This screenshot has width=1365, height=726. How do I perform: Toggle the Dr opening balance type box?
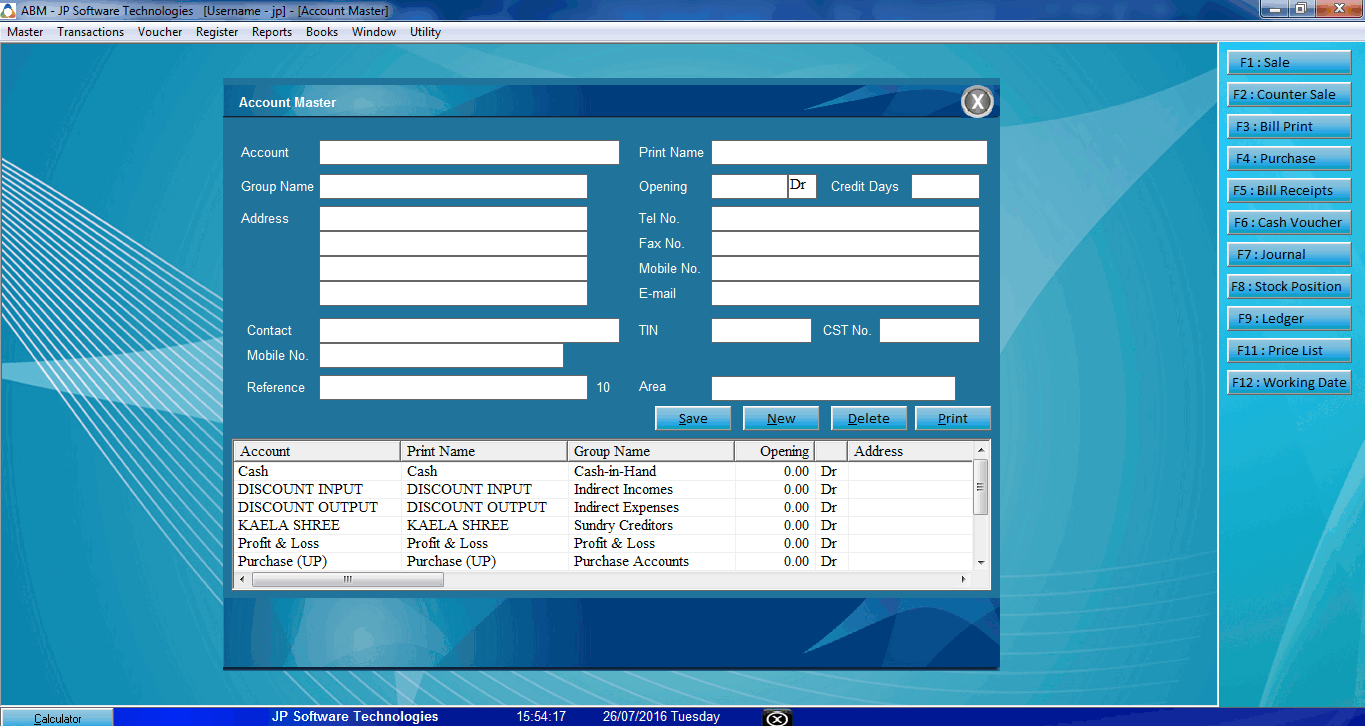[802, 186]
